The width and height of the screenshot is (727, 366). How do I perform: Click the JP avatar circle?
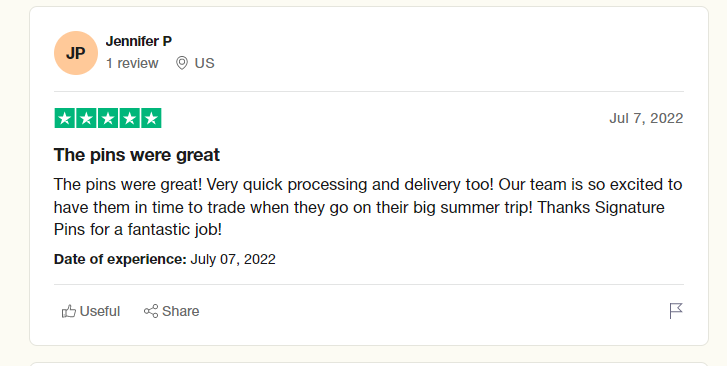tap(76, 53)
